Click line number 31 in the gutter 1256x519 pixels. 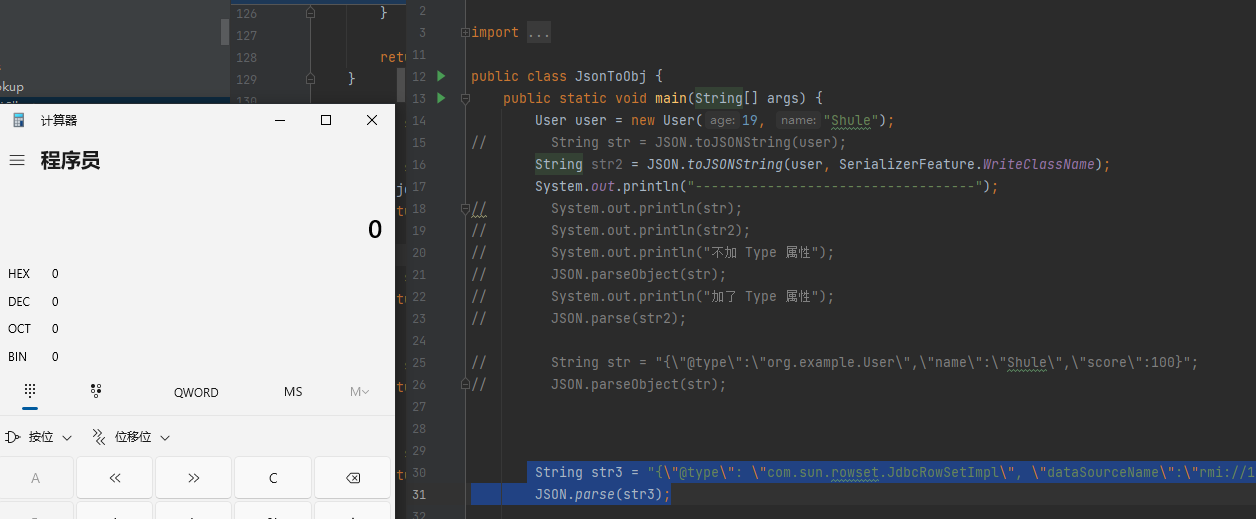coord(418,494)
